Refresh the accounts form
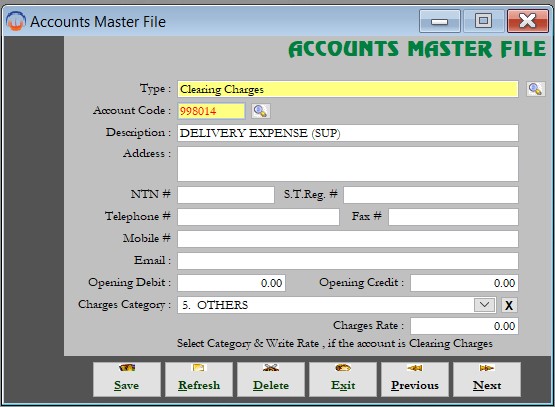This screenshot has height=407, width=555. click(199, 379)
